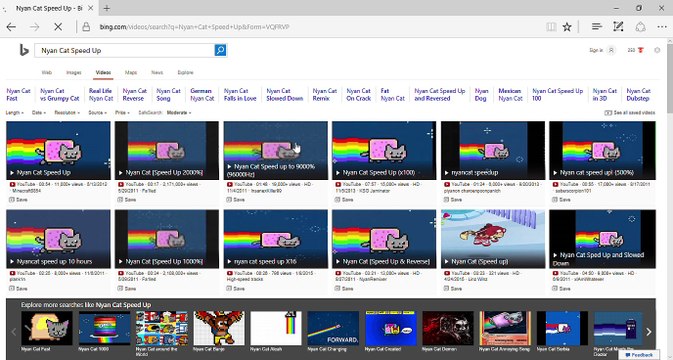Screen dimensions: 673x360
Task: Open the browser More menu
Action: coord(662,27)
